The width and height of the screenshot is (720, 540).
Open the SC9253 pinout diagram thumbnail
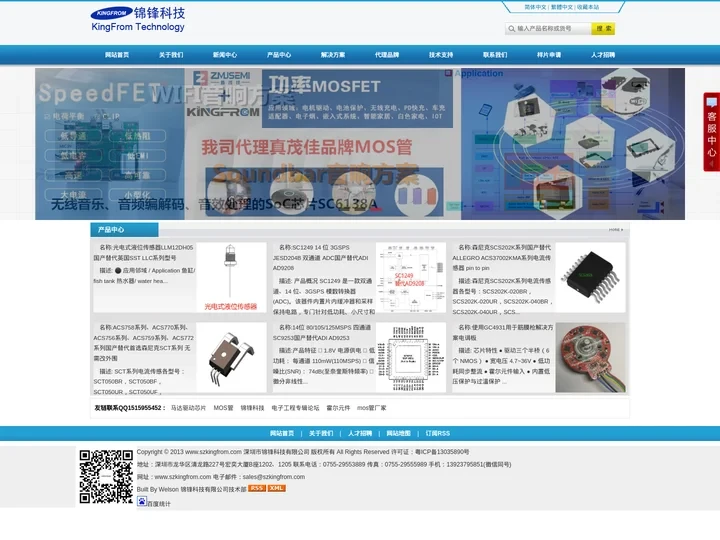pos(411,357)
